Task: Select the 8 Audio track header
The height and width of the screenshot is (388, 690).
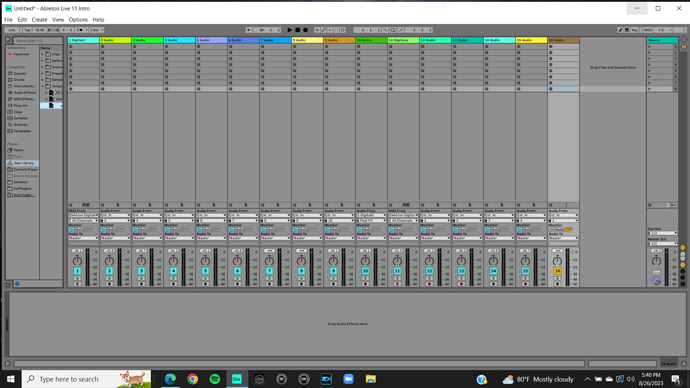Action: coord(307,40)
